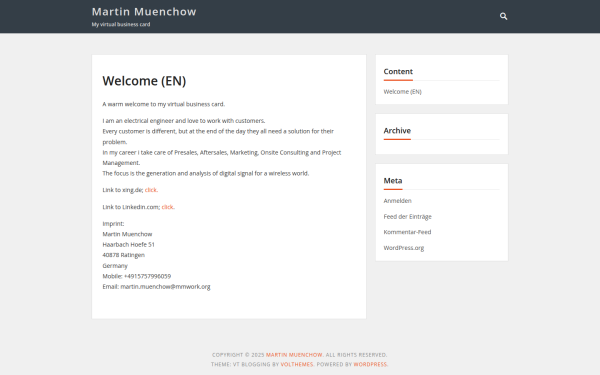Click Martin Muenchow footer copyright link
This screenshot has width=600, height=375.
click(294, 355)
